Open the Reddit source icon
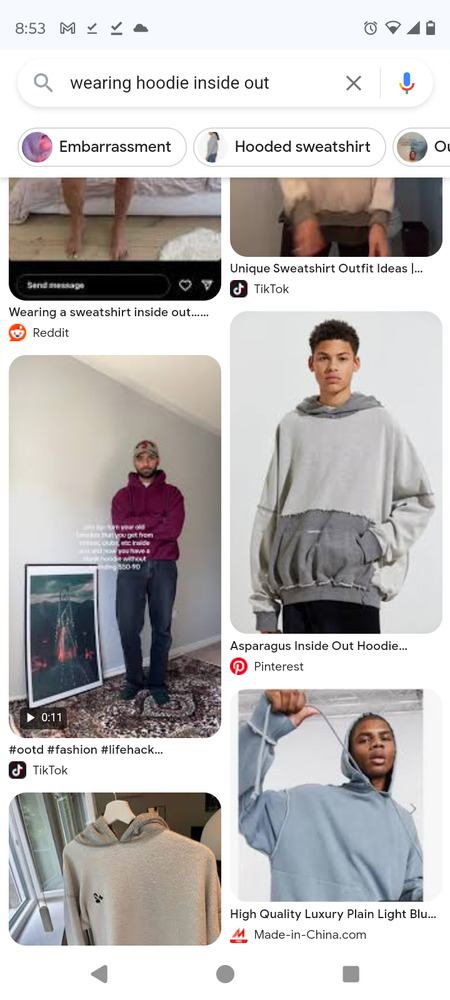This screenshot has height=1000, width=450. pos(18,332)
